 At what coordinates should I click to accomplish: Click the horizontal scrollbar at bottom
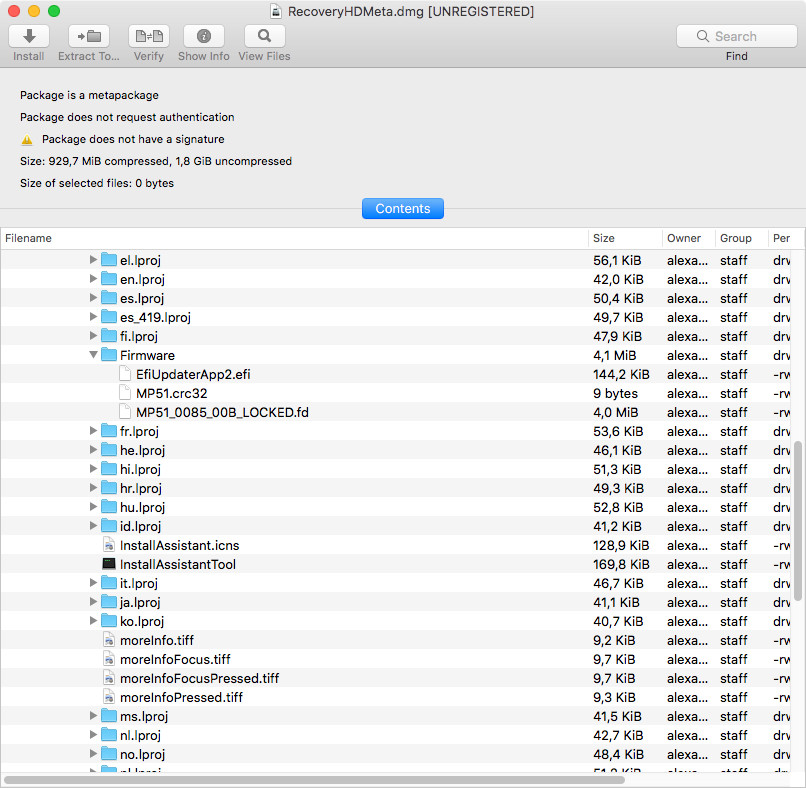tap(314, 780)
